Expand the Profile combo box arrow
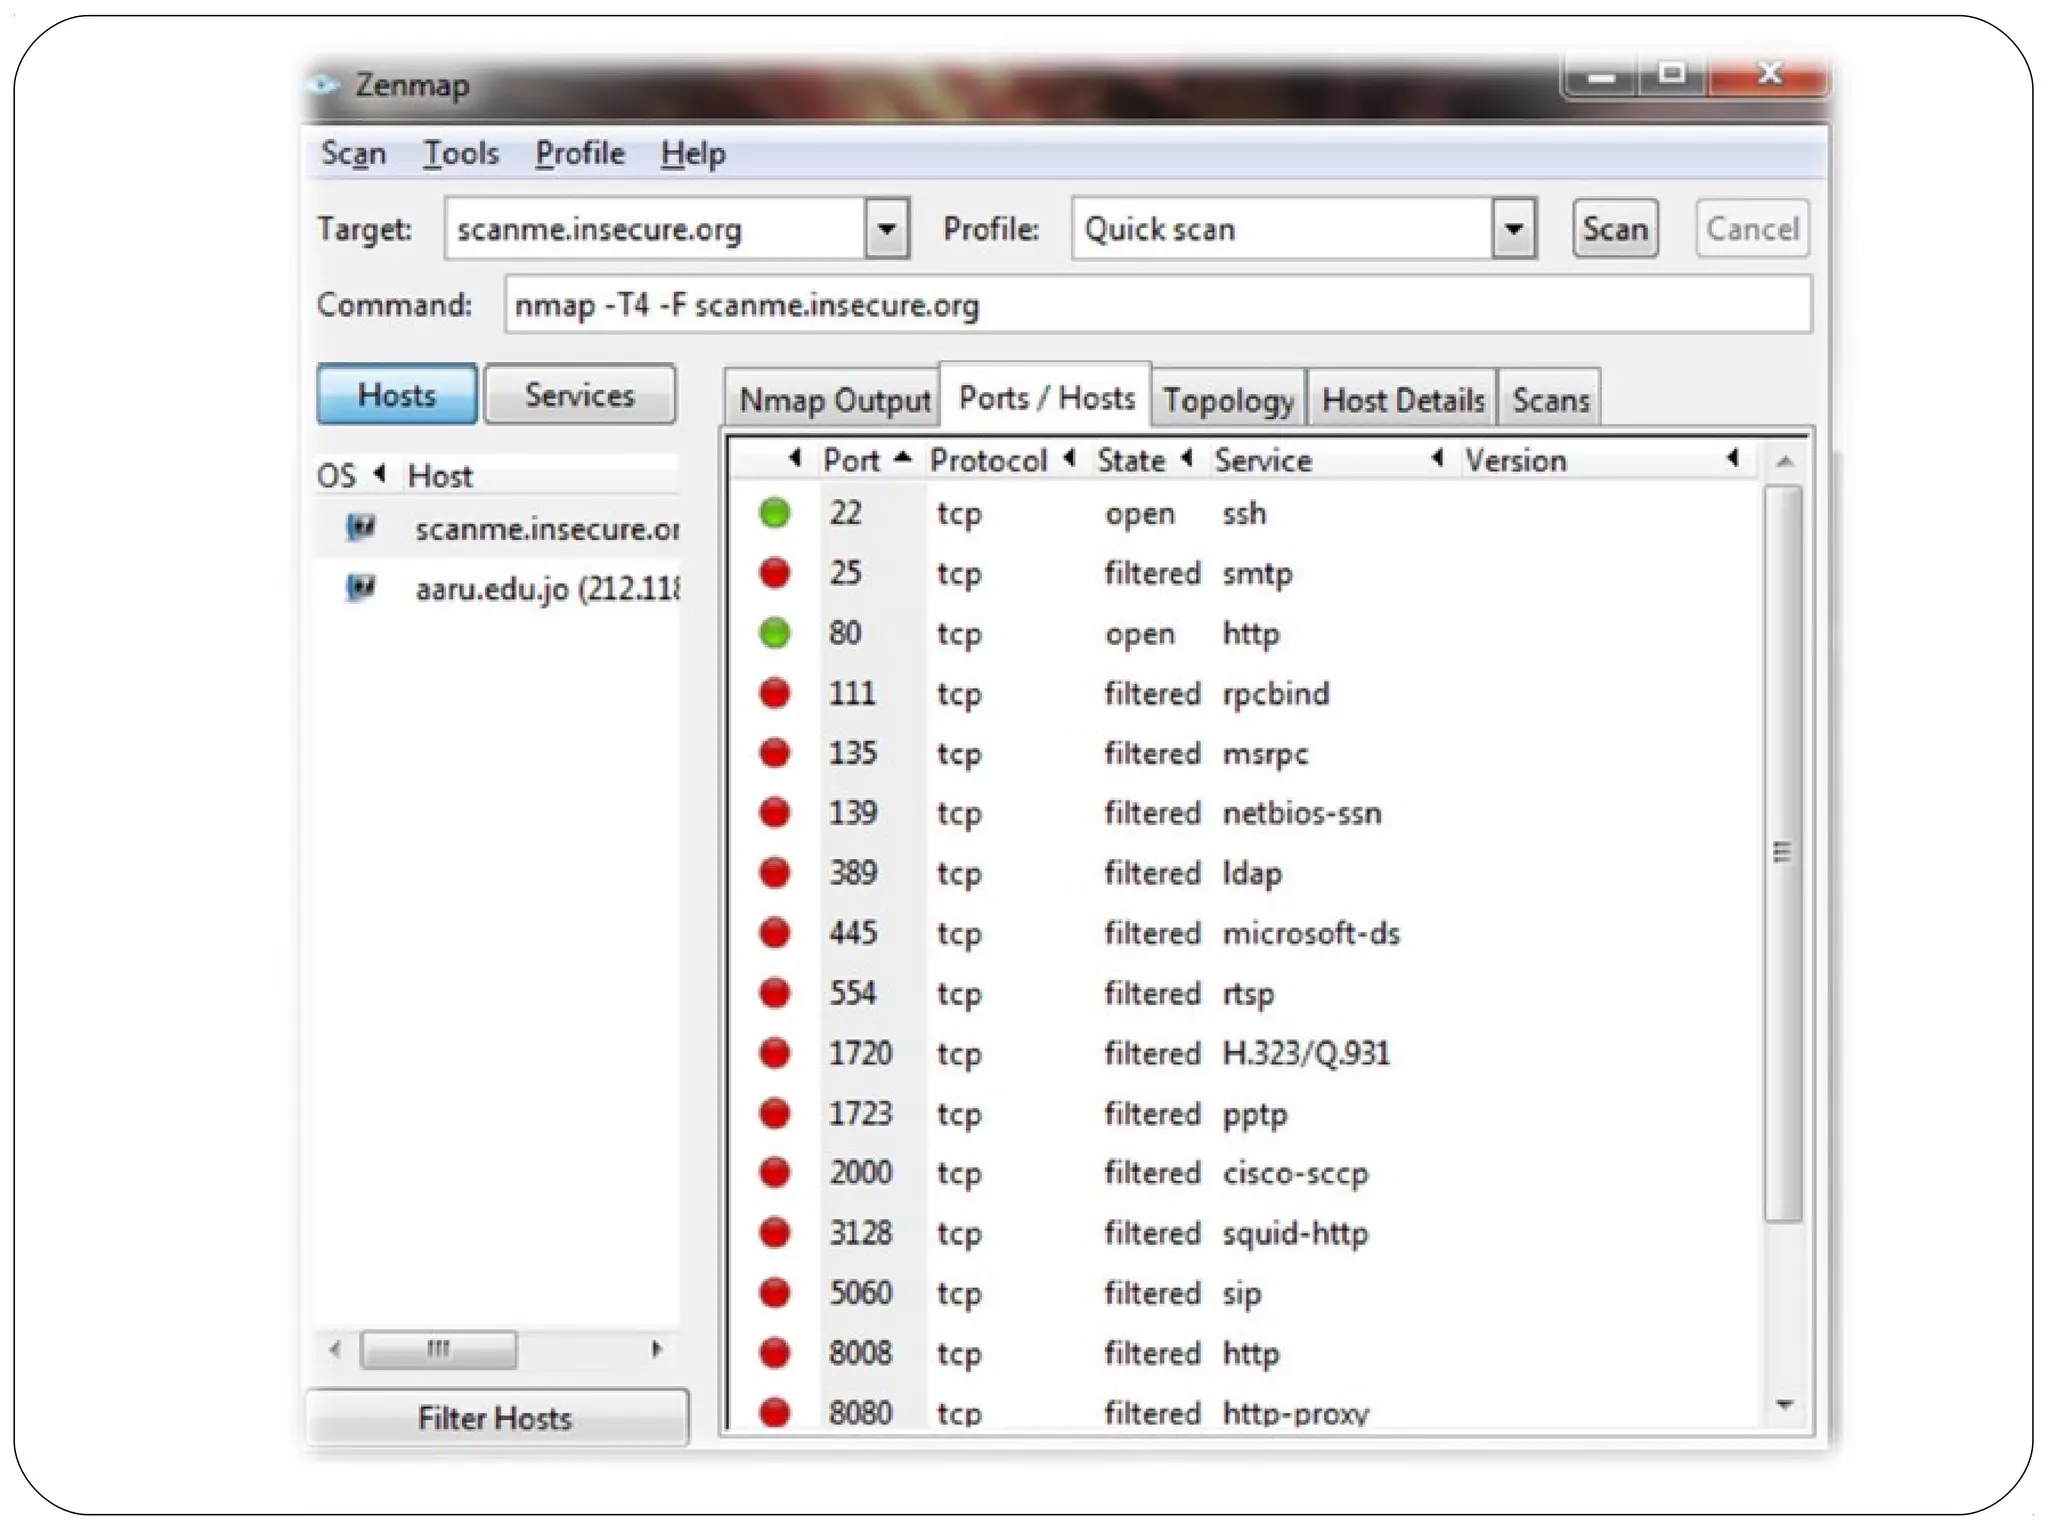Image resolution: width=2048 pixels, height=1536 pixels. pyautogui.click(x=1514, y=229)
